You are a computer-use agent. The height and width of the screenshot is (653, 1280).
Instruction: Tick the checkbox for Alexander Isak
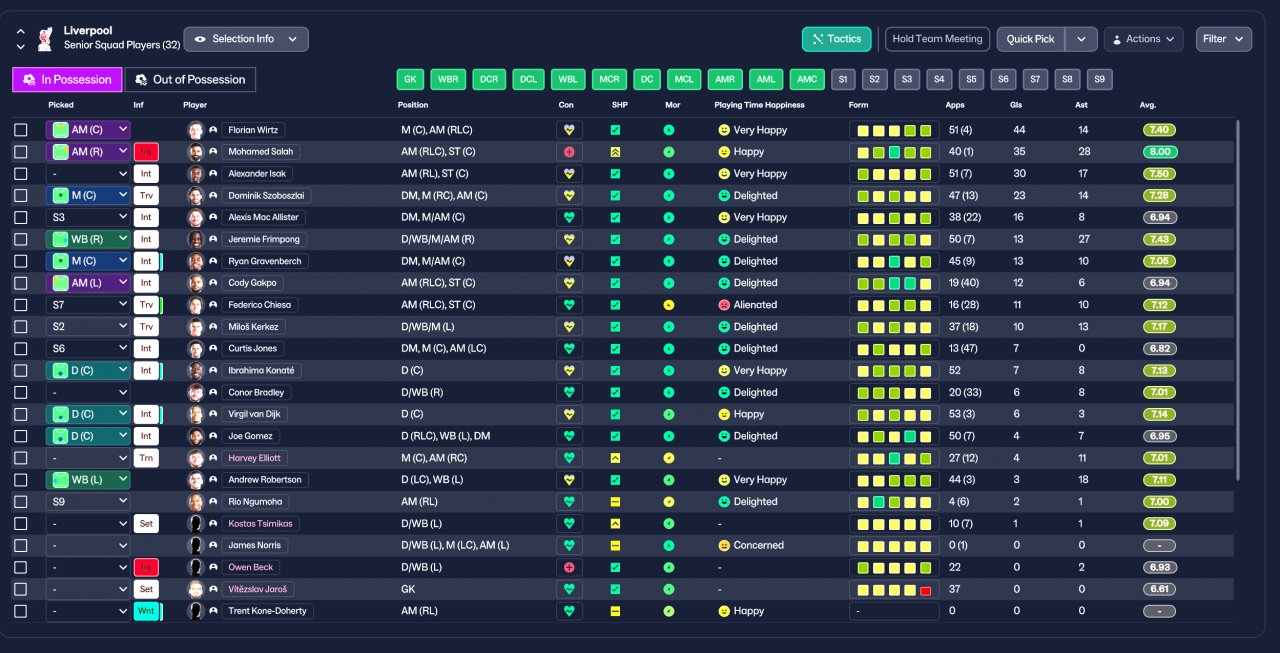21,174
